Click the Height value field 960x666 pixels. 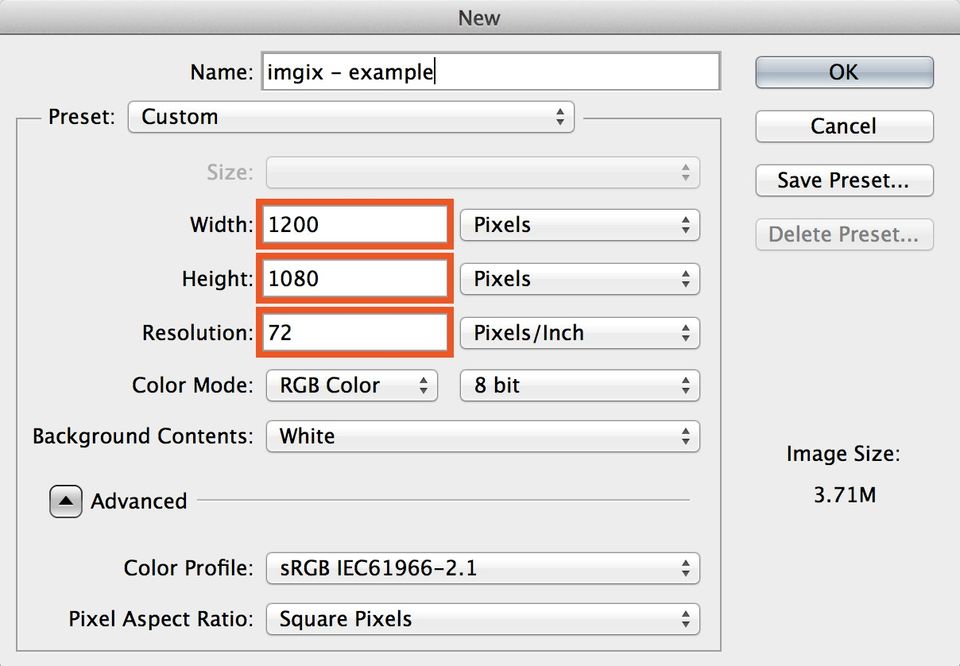pyautogui.click(x=355, y=279)
